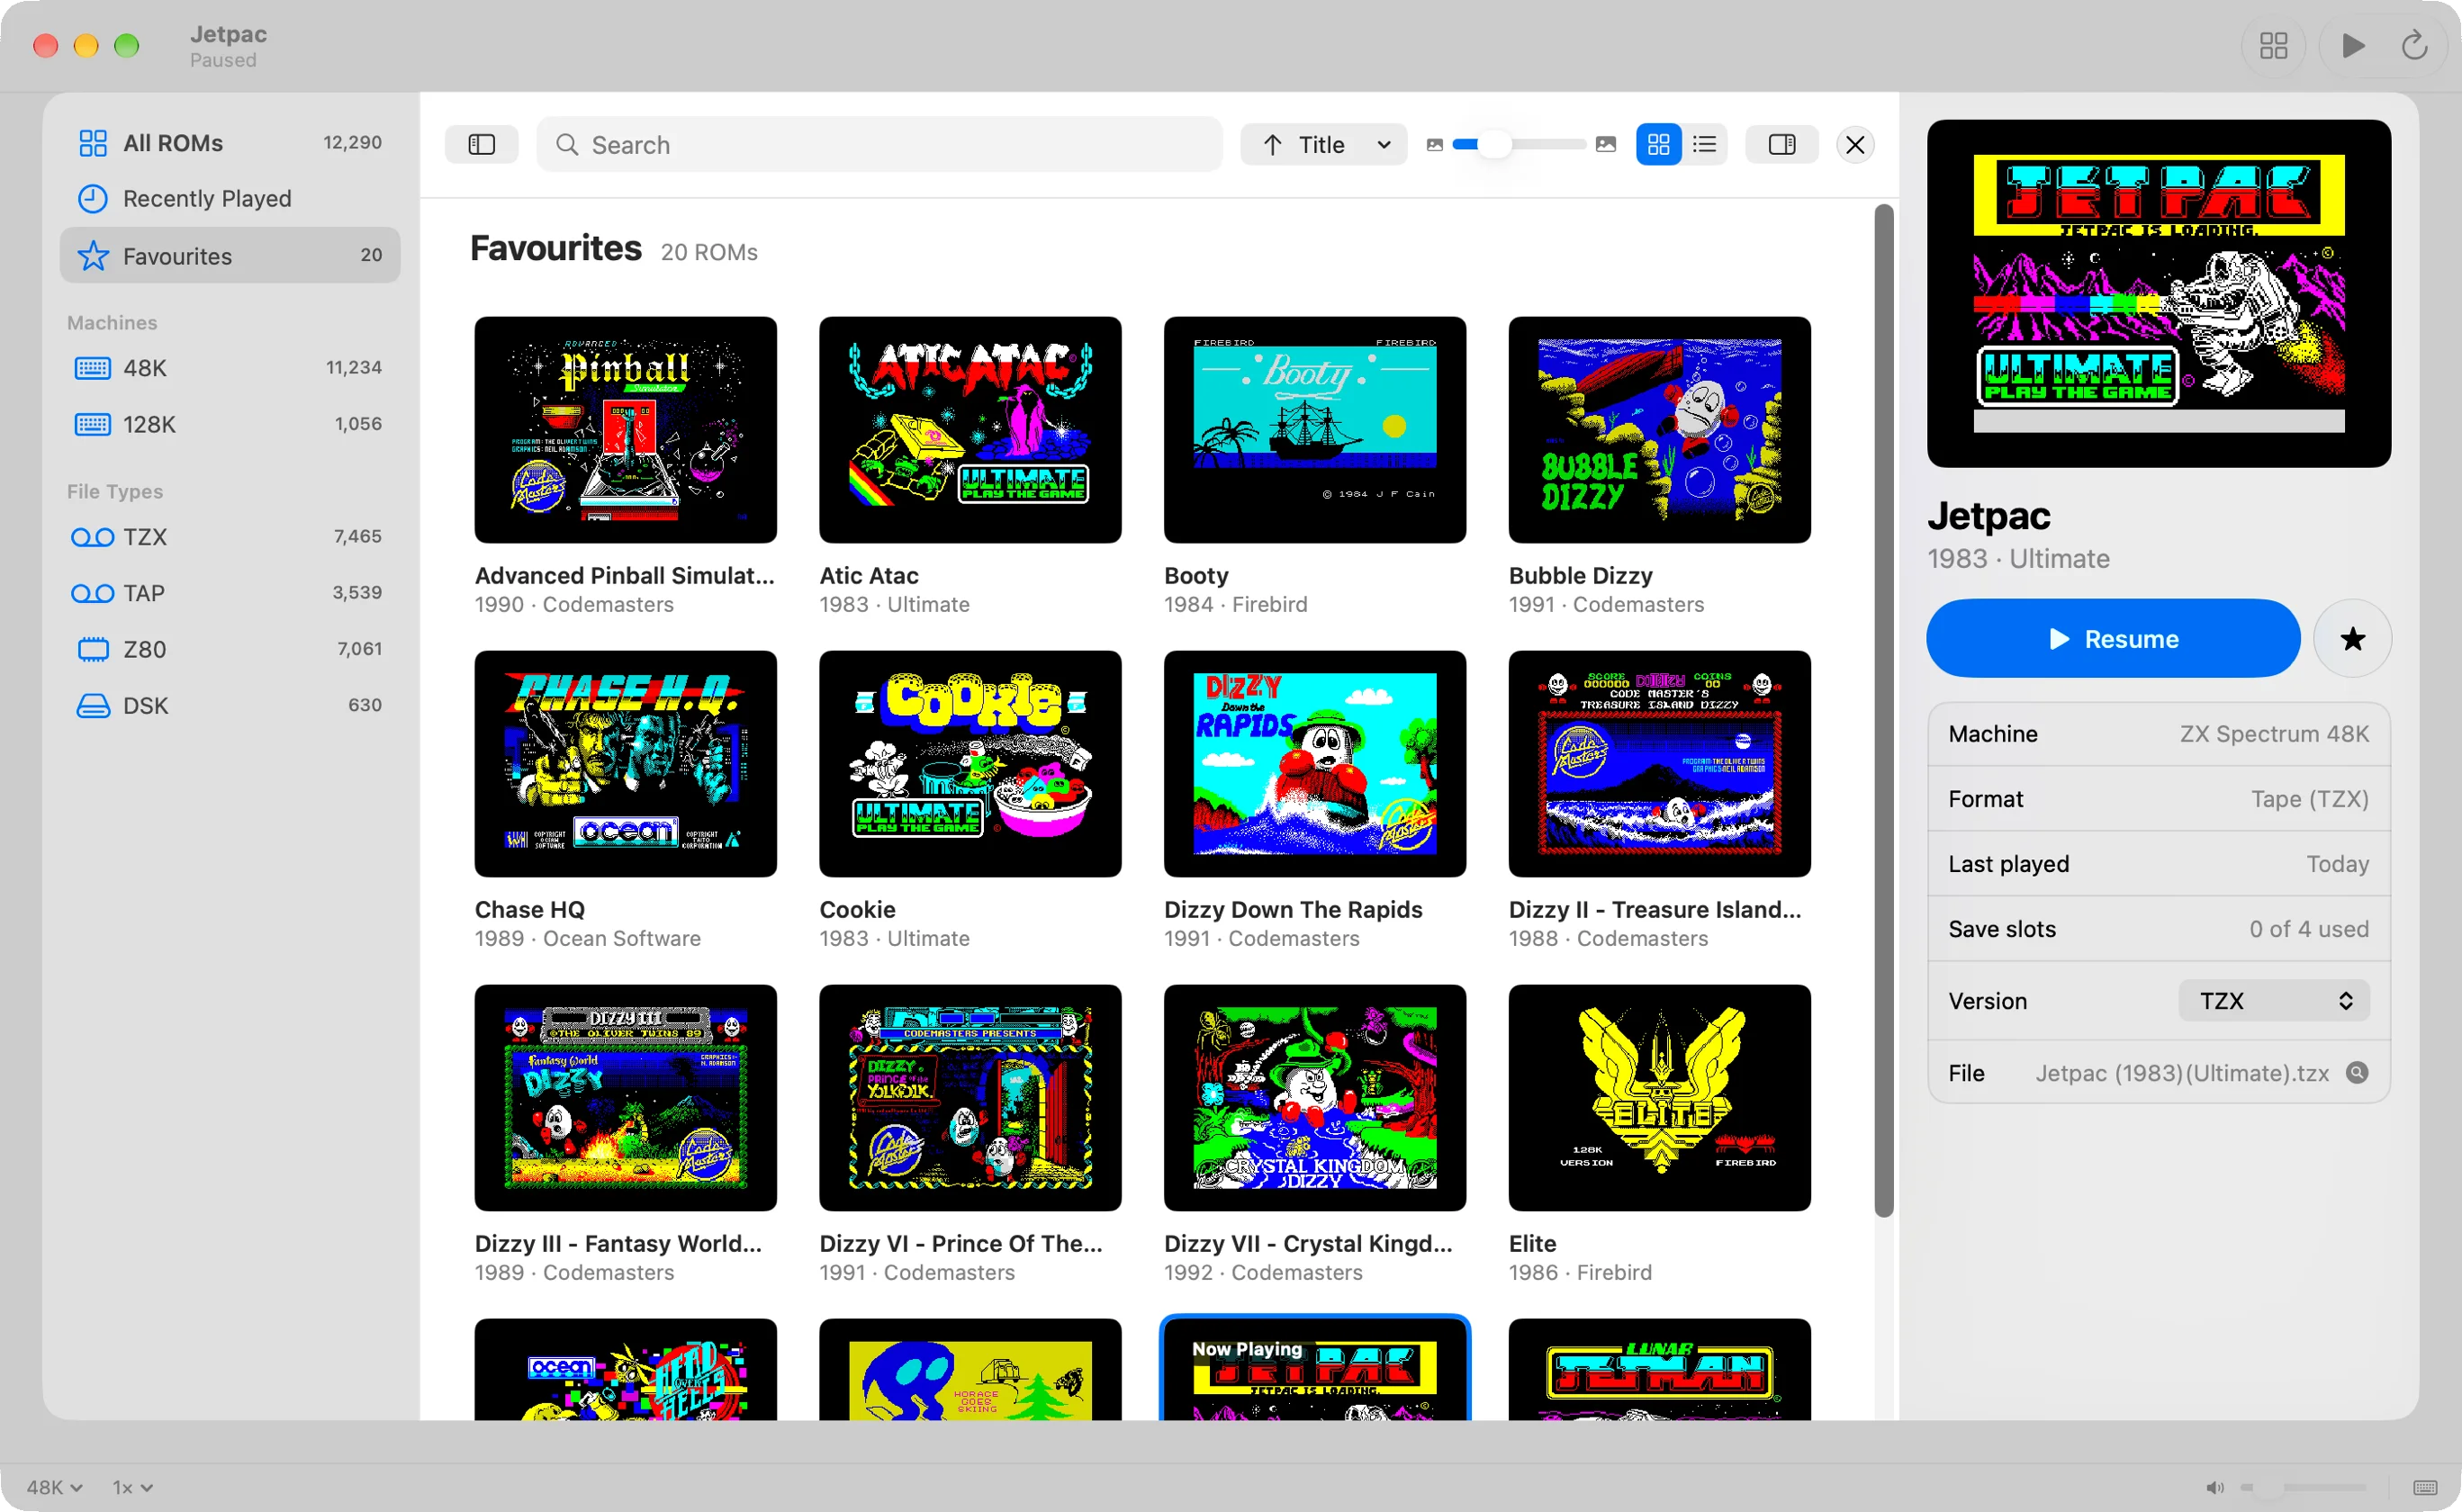Open the 48K machine dropdown in status bar

click(54, 1487)
